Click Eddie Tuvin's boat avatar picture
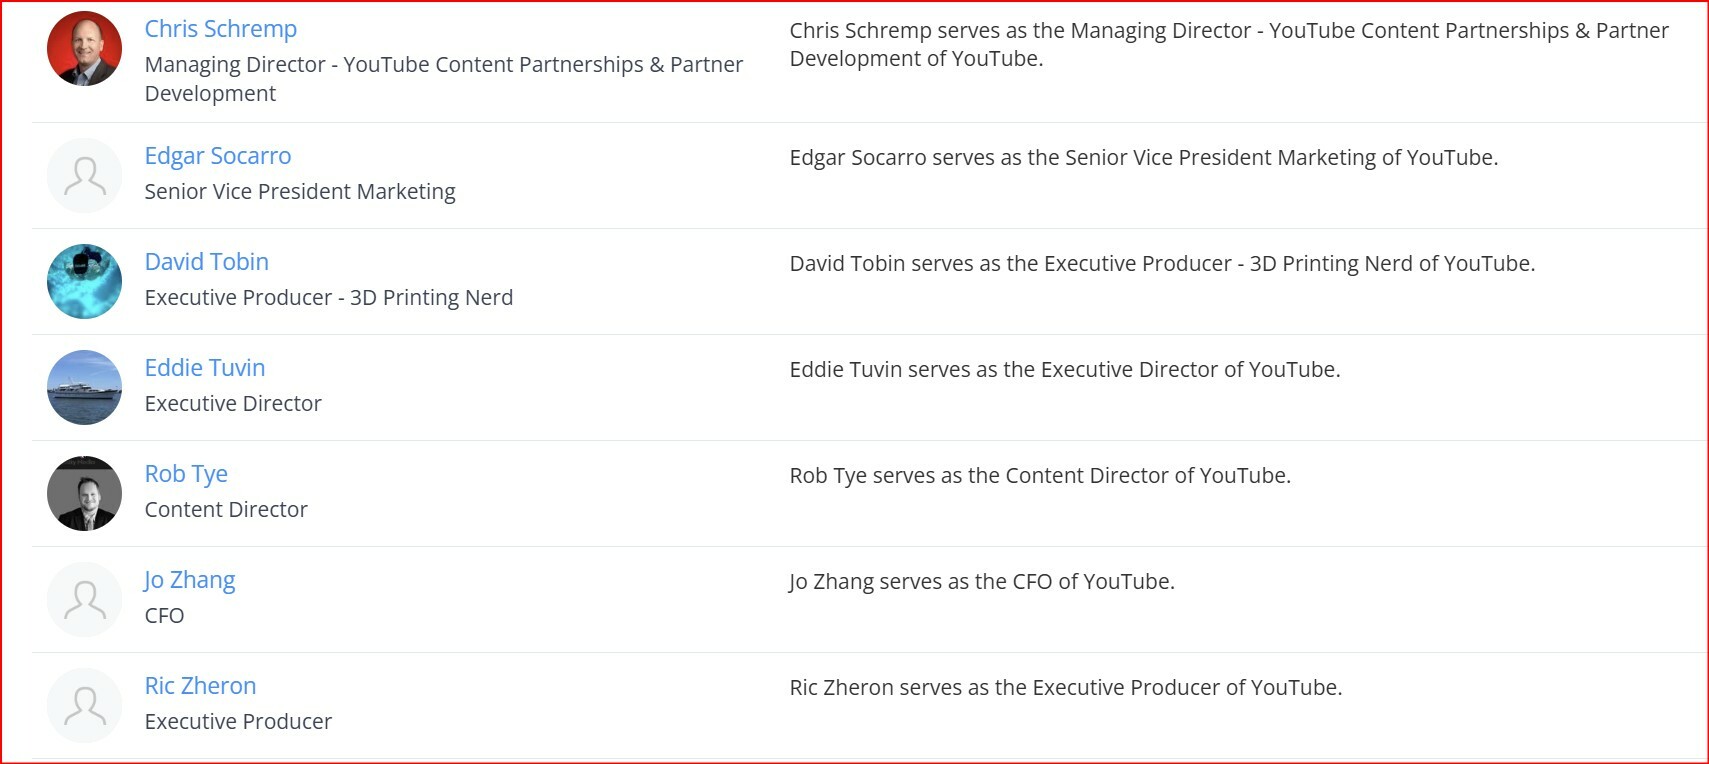Viewport: 1709px width, 764px height. click(84, 388)
